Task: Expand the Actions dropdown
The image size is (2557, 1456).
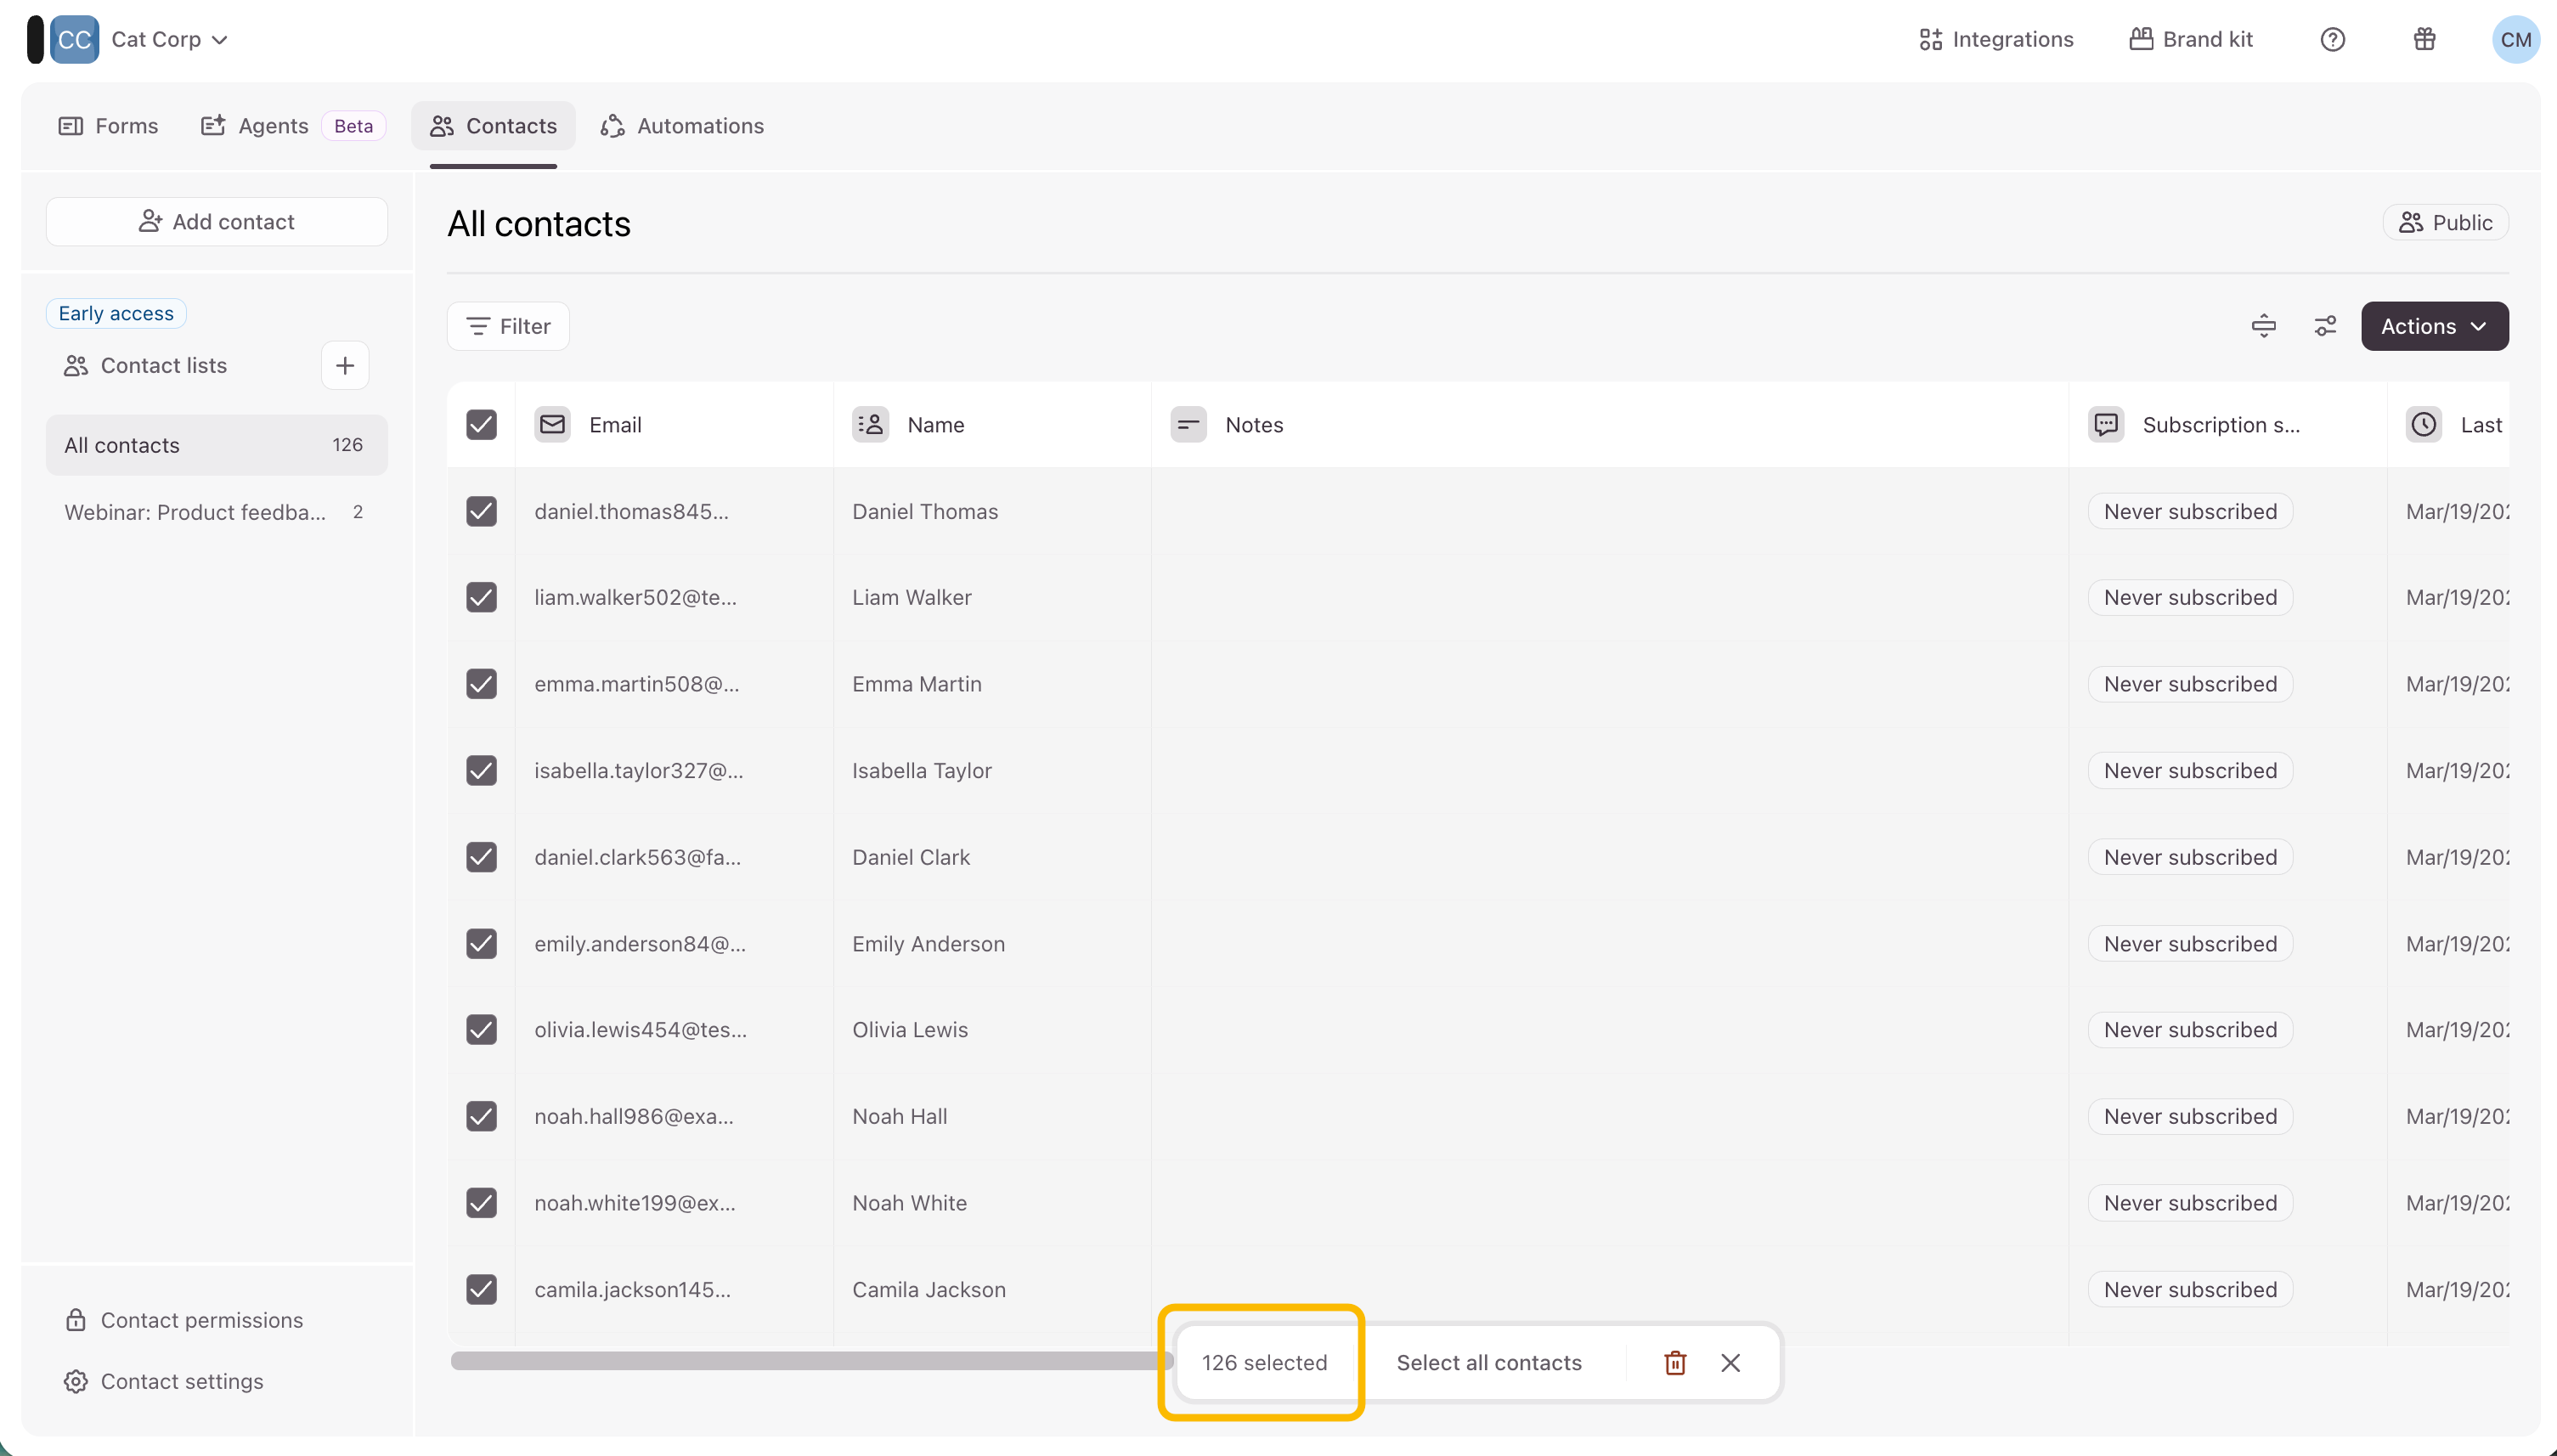Action: [x=2434, y=326]
